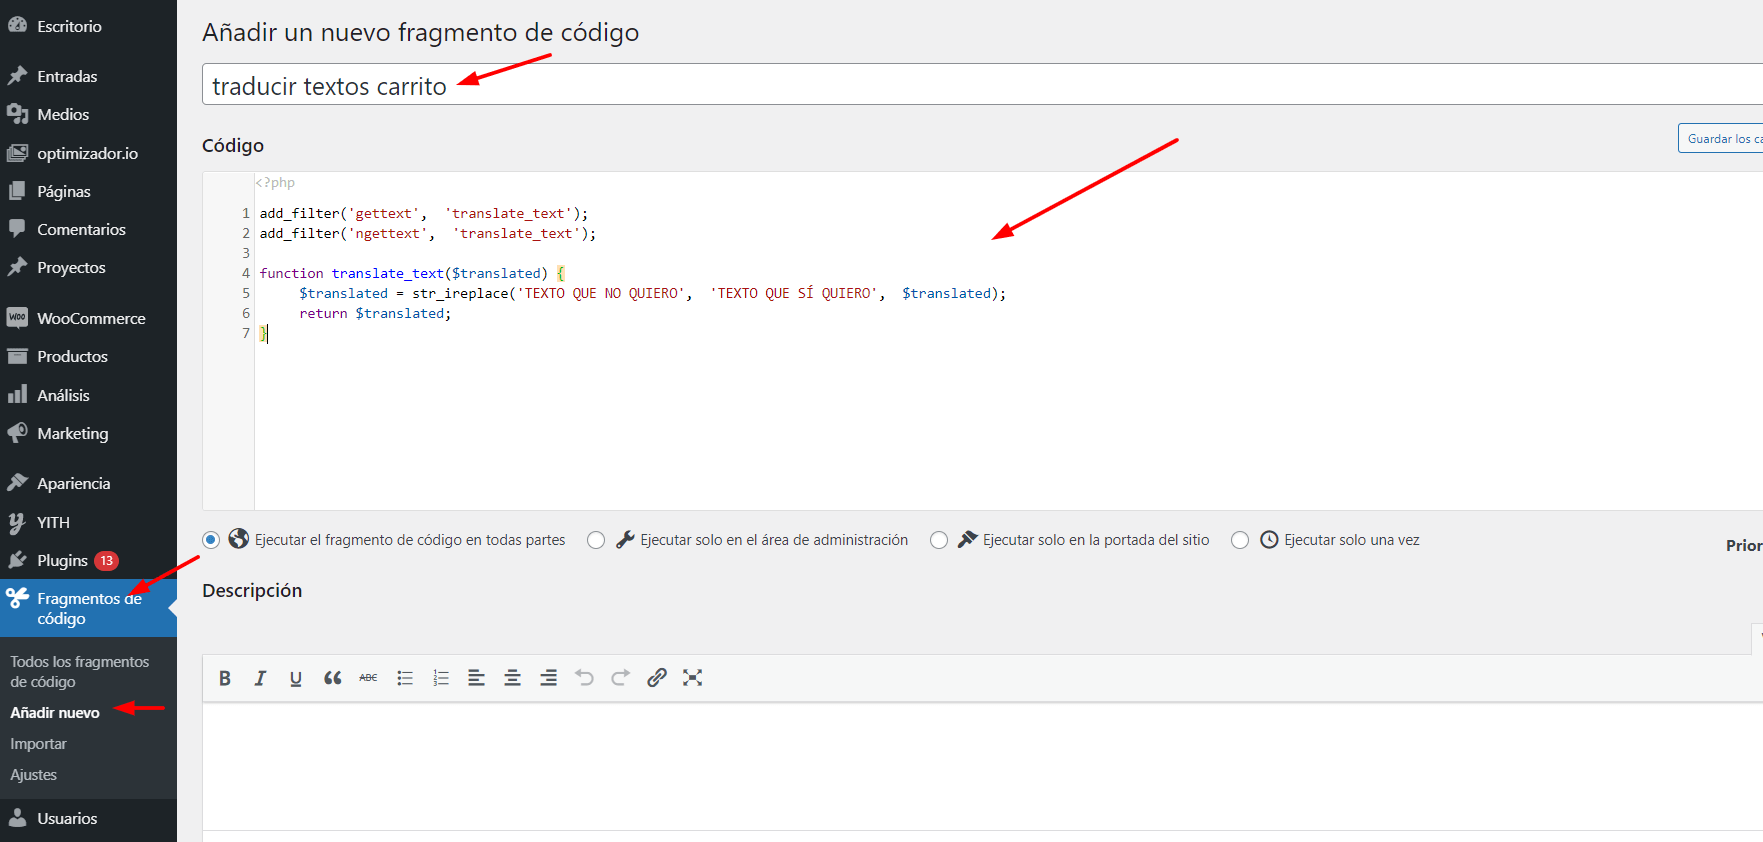Click the Plugins plug icon
The image size is (1763, 842).
coord(17,560)
